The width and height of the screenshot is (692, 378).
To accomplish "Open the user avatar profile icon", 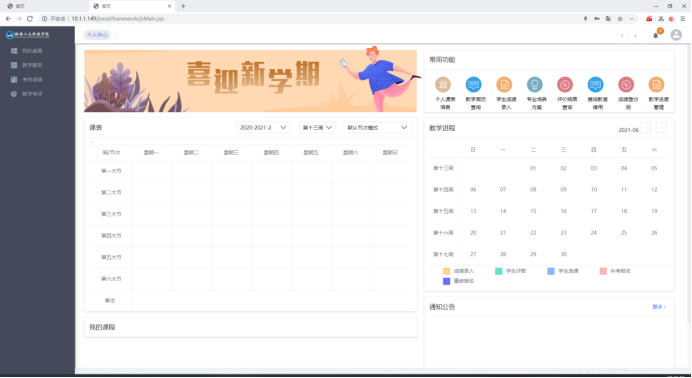I will click(x=676, y=35).
